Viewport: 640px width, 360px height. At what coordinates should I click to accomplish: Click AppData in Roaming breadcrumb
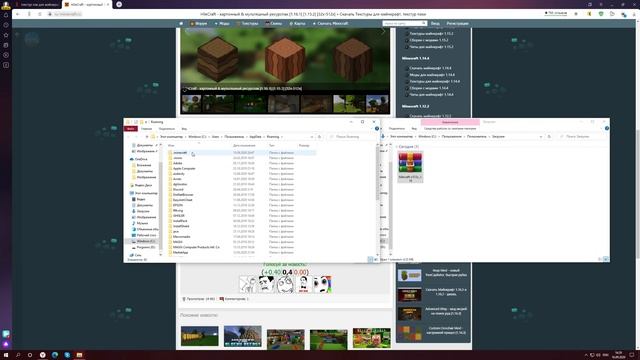click(x=255, y=137)
